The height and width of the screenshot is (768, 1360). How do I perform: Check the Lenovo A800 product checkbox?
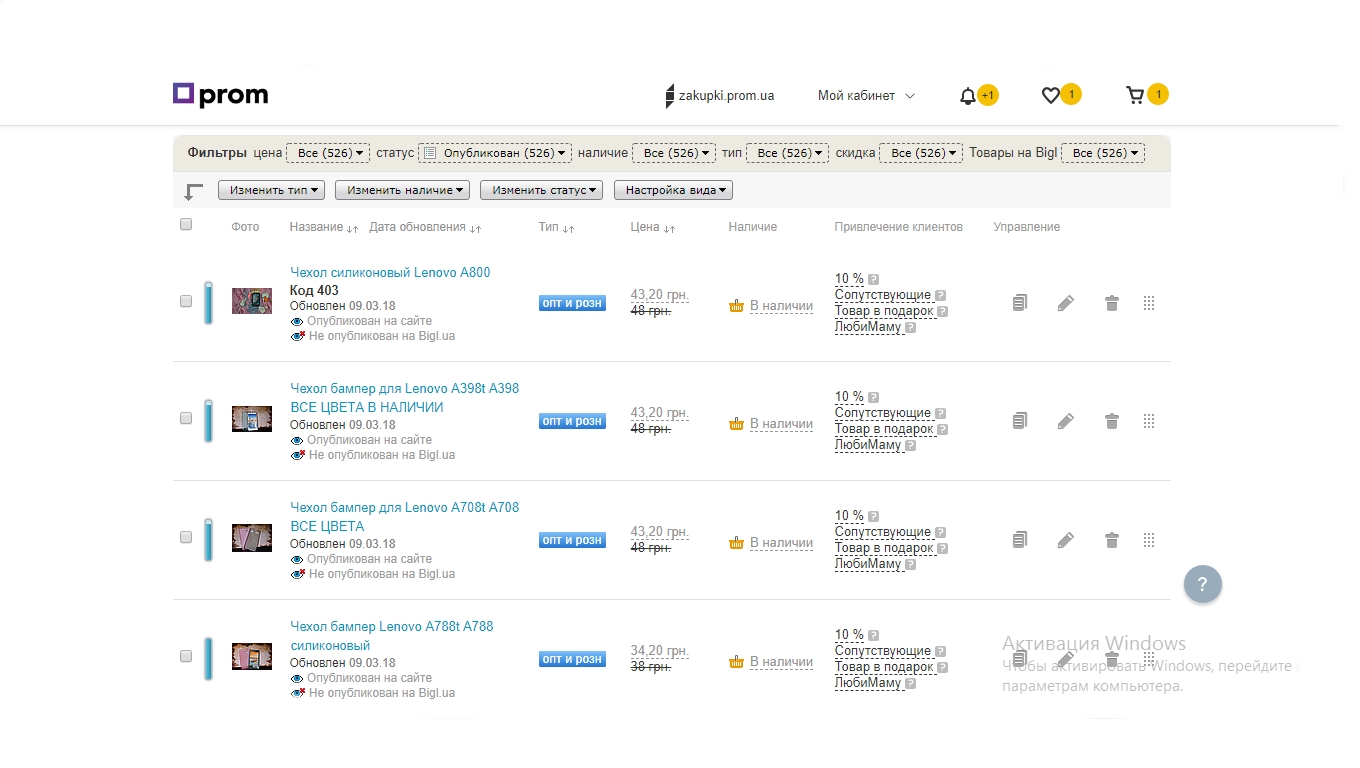coord(186,301)
